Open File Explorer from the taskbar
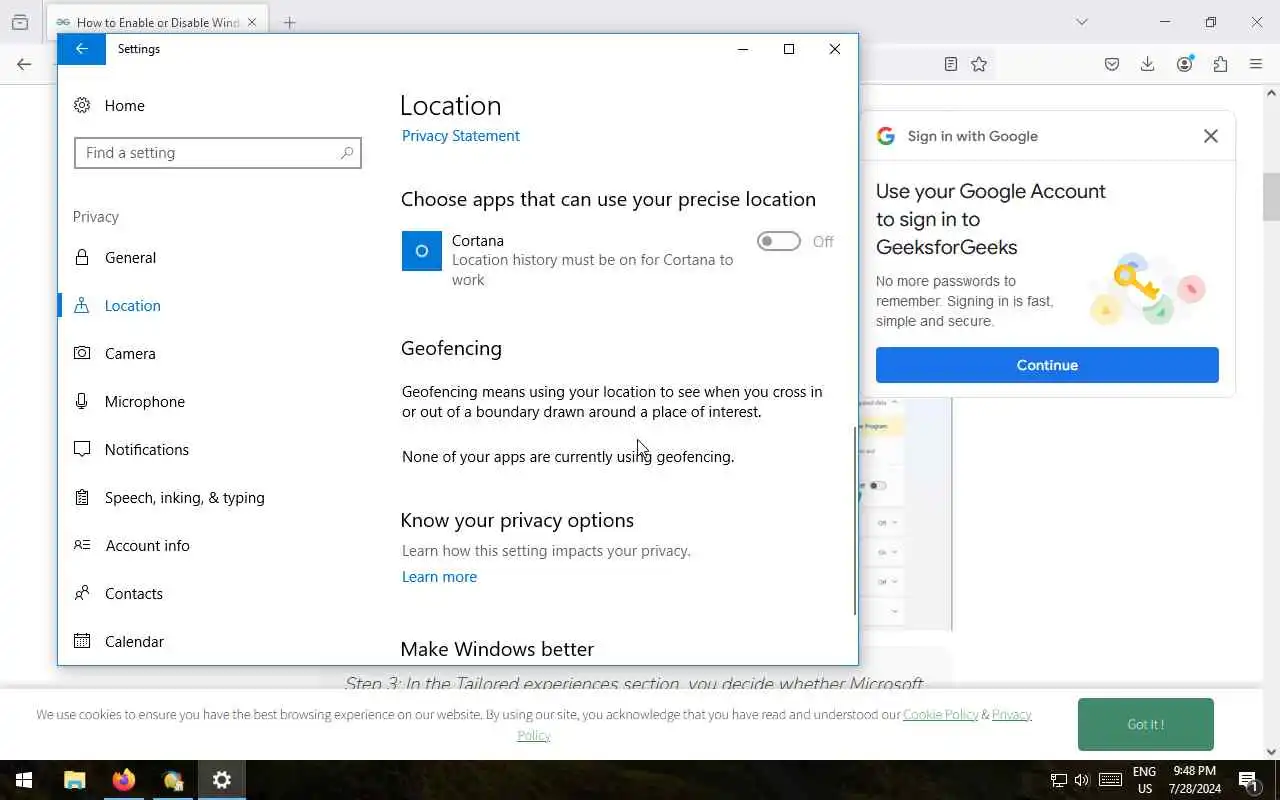Screen dimensions: 1280x800 [x=74, y=780]
